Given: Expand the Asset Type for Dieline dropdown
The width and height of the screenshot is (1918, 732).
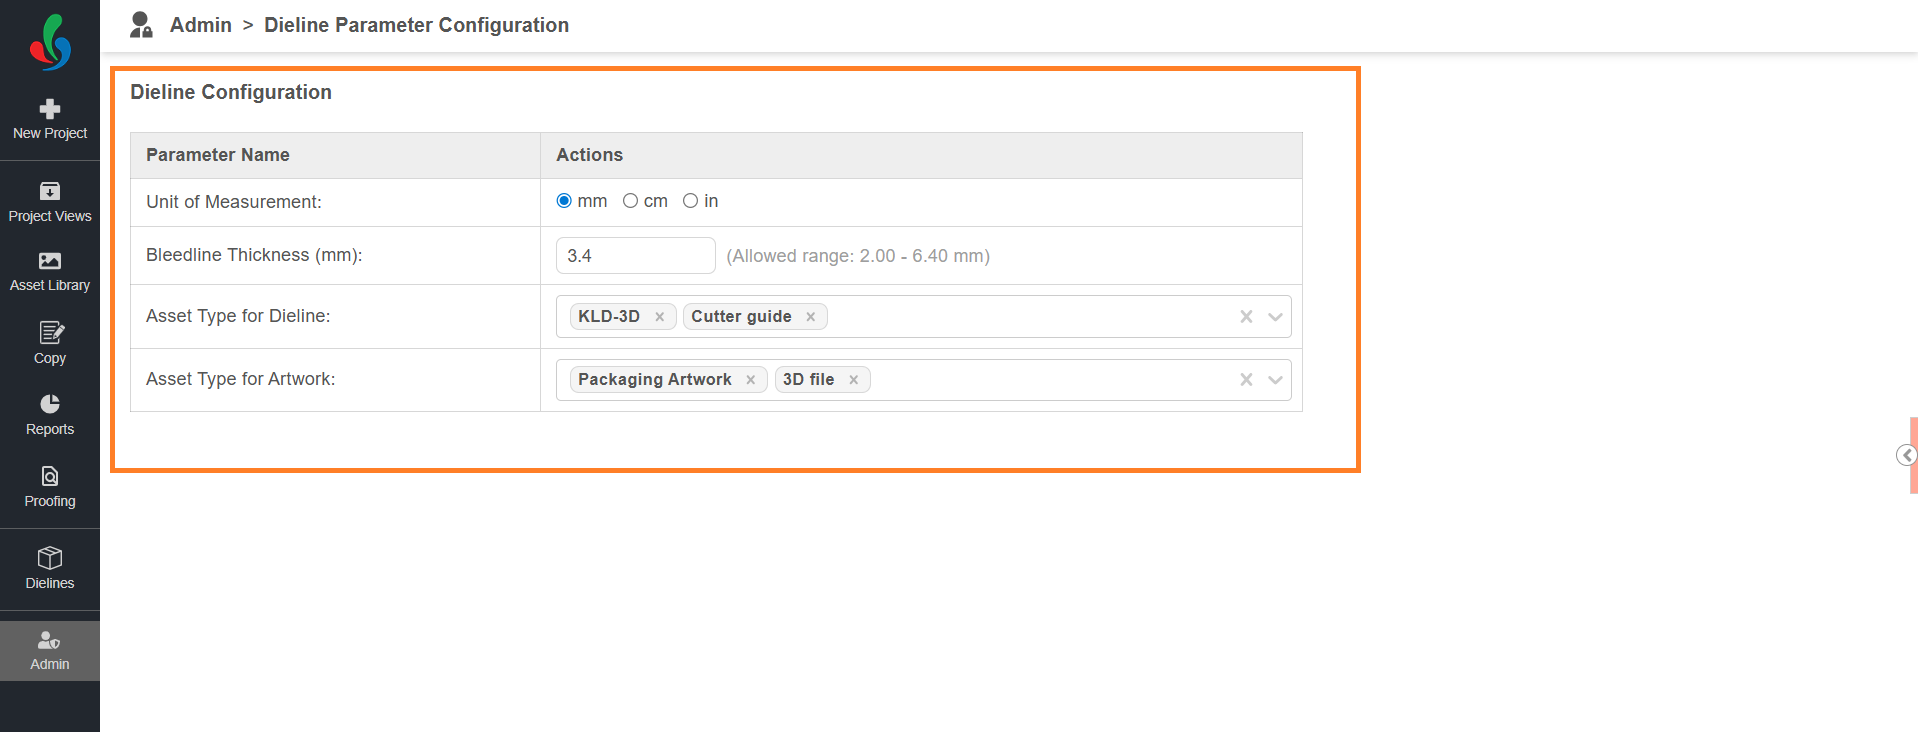Looking at the screenshot, I should 1275,317.
